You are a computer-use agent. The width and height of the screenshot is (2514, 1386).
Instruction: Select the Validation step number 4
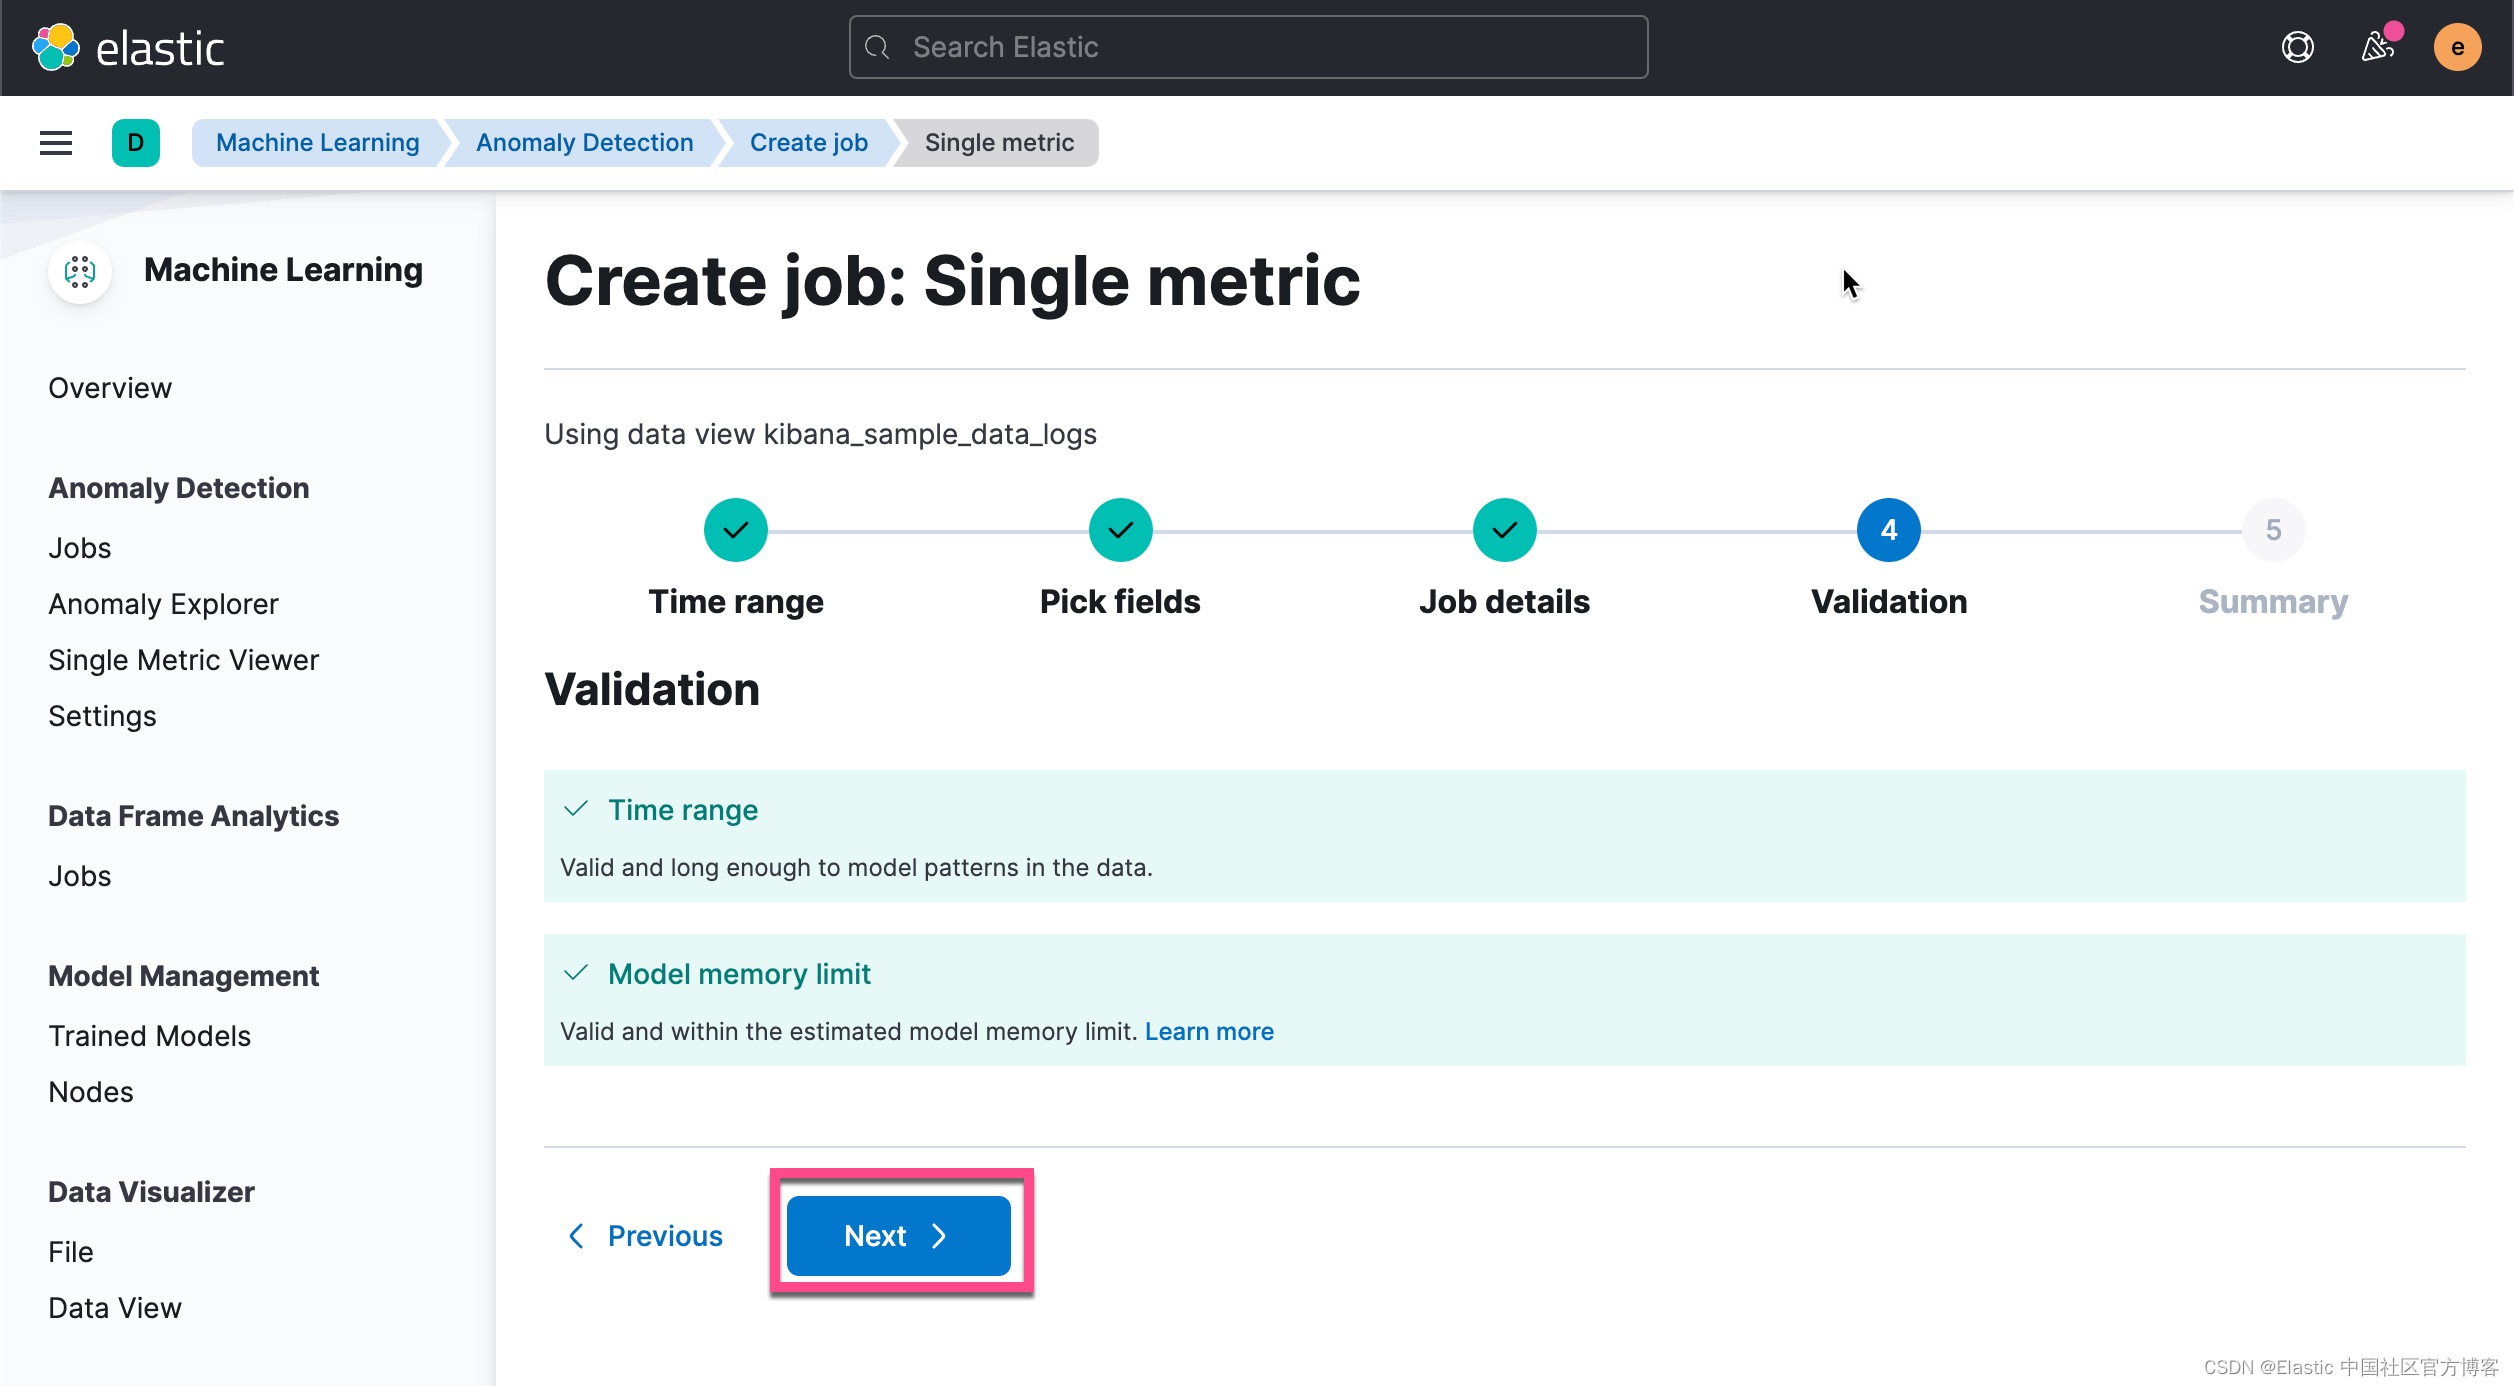pyautogui.click(x=1888, y=530)
